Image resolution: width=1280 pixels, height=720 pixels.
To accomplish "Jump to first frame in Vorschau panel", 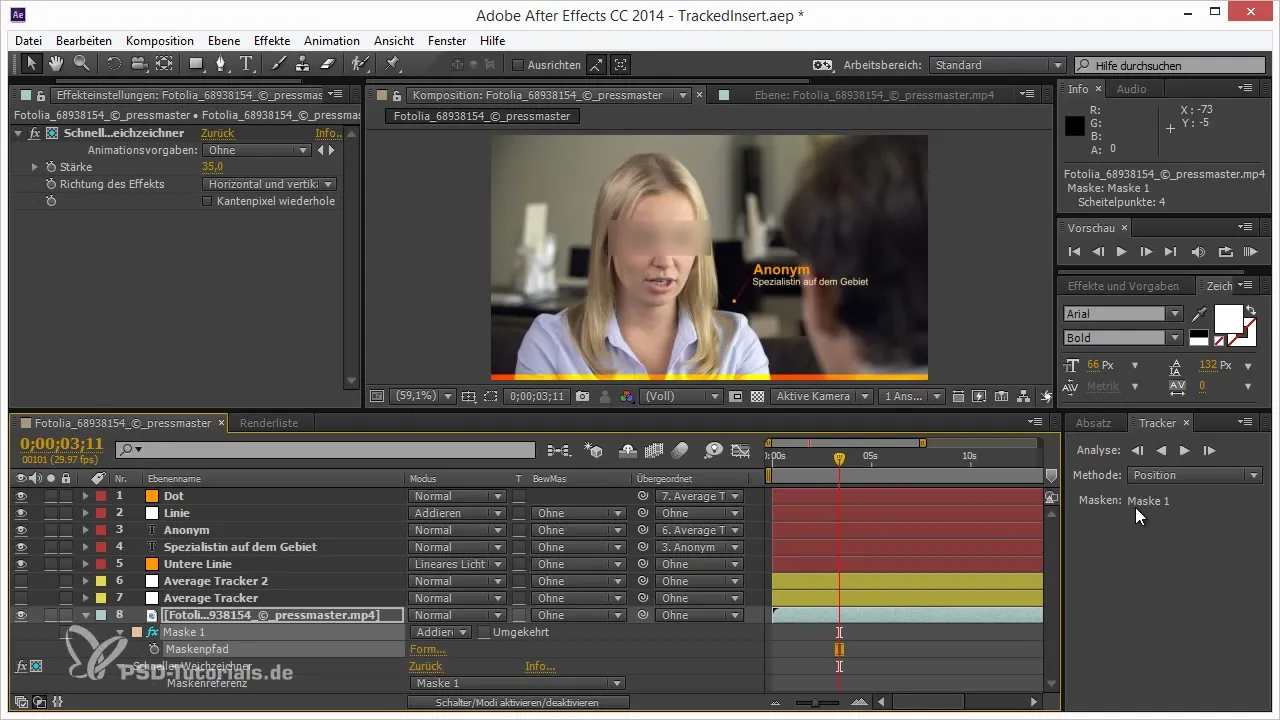I will coord(1074,251).
